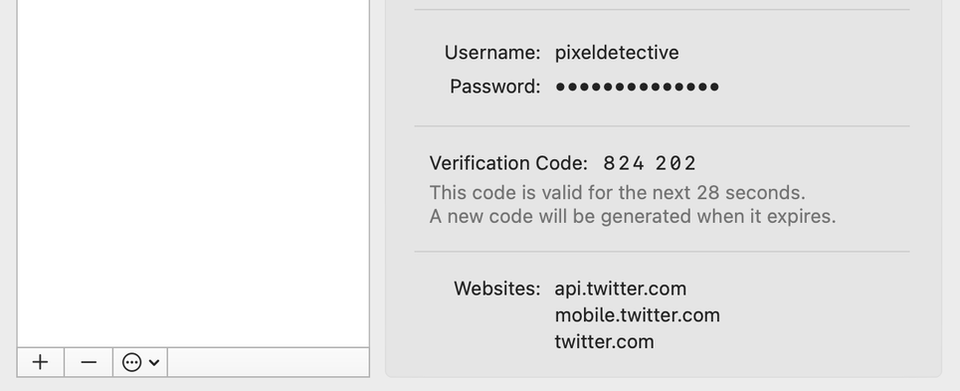Click the last three verification digits 202
The height and width of the screenshot is (391, 960).
coord(676,163)
